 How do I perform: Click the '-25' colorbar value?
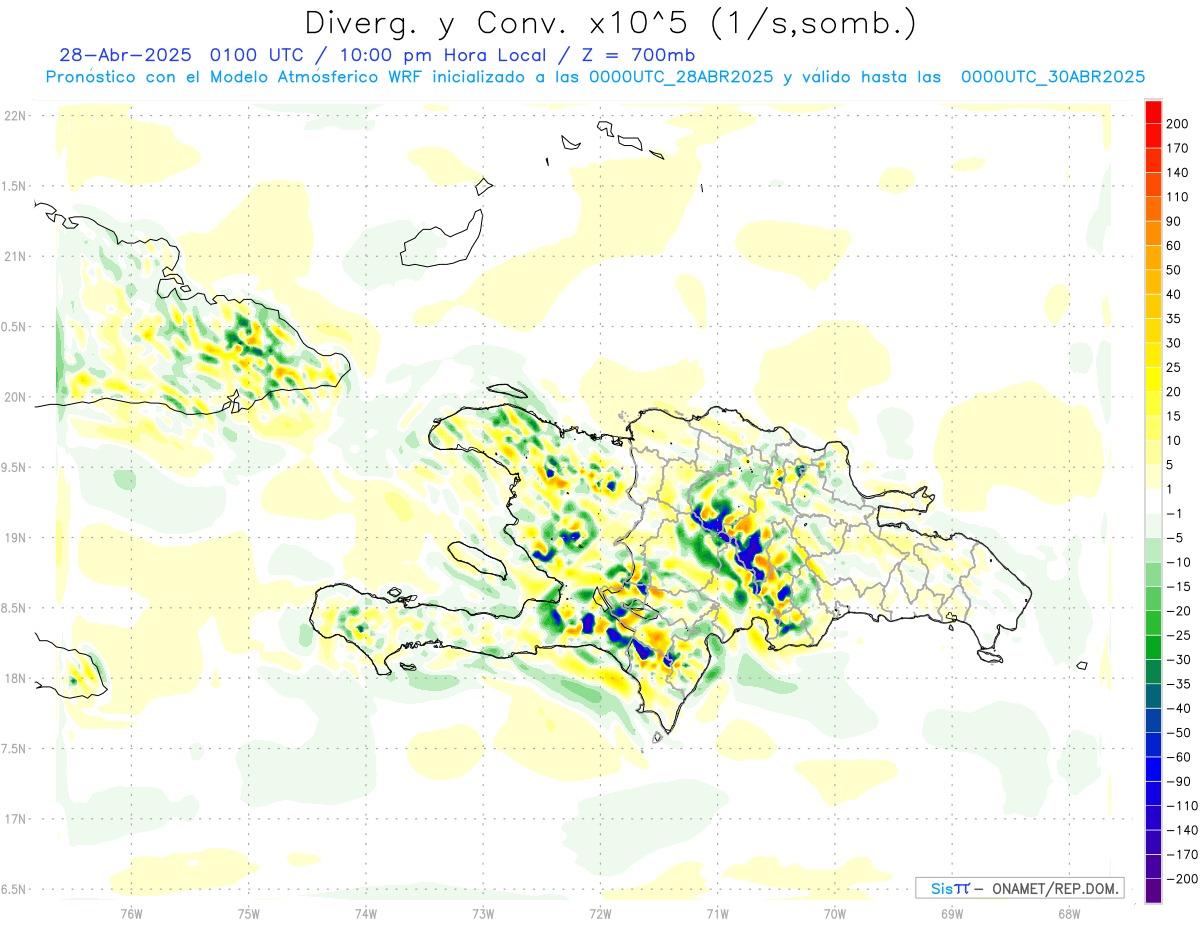click(1179, 636)
